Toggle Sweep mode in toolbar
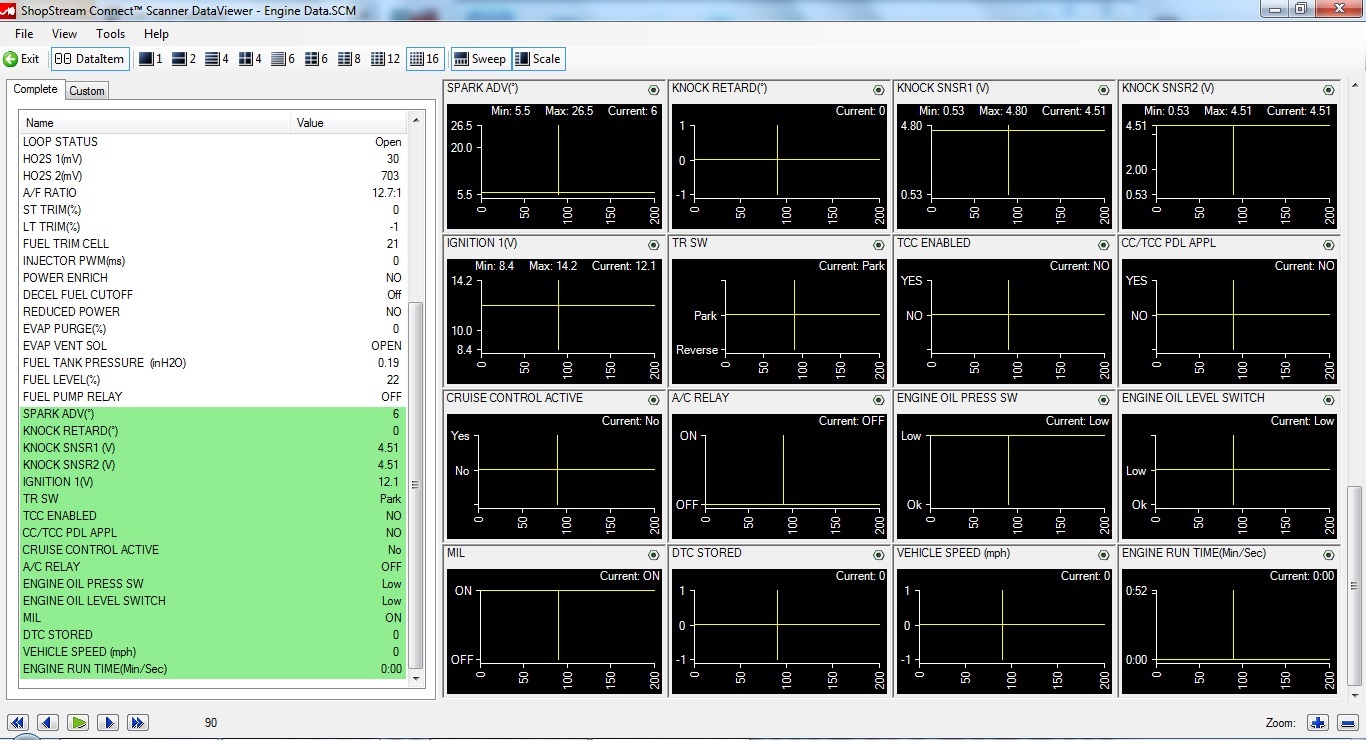 [481, 59]
